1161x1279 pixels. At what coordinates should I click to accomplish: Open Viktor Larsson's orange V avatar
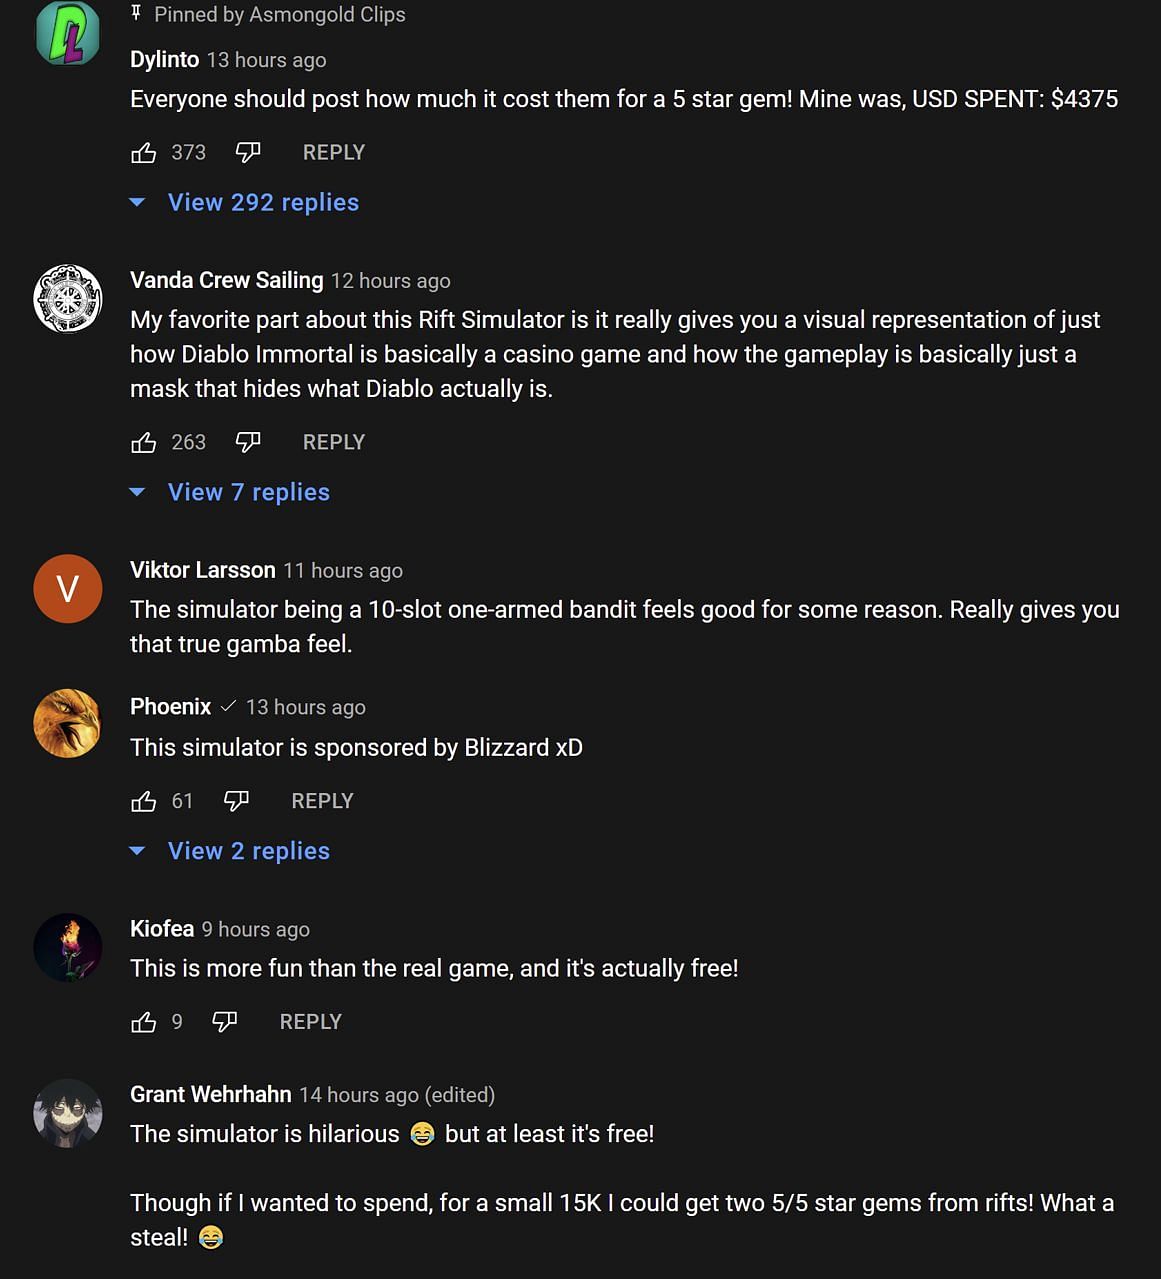tap(68, 589)
